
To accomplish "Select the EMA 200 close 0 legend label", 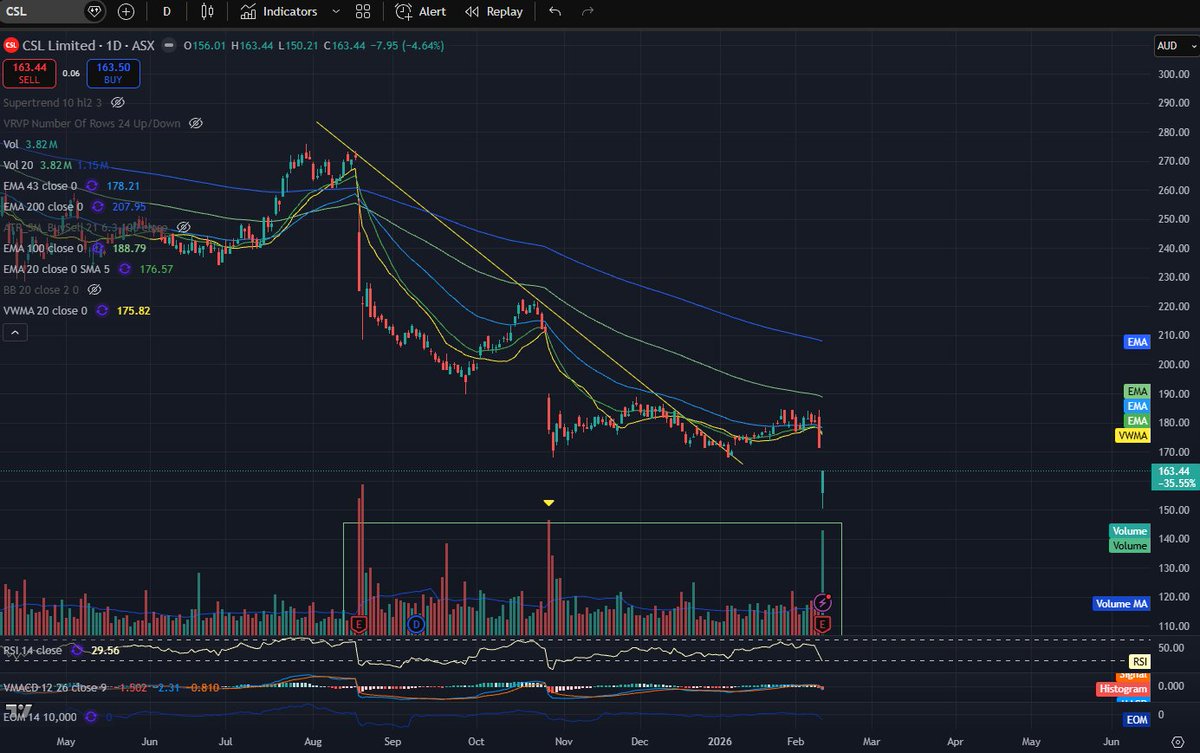I will tap(44, 207).
